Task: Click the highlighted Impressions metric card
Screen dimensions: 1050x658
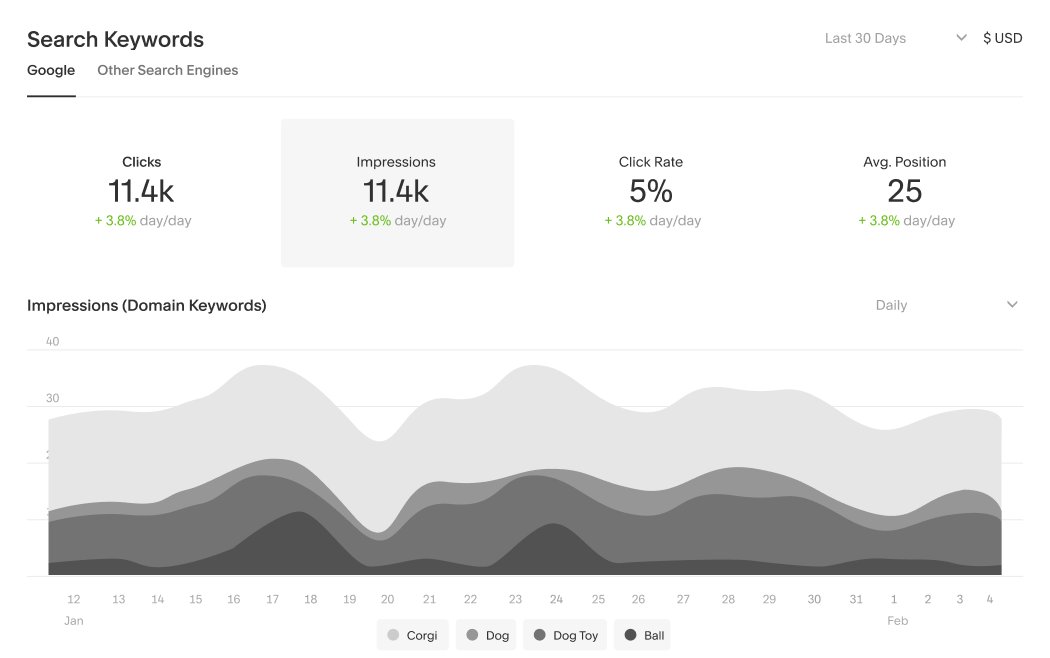Action: pyautogui.click(x=397, y=190)
